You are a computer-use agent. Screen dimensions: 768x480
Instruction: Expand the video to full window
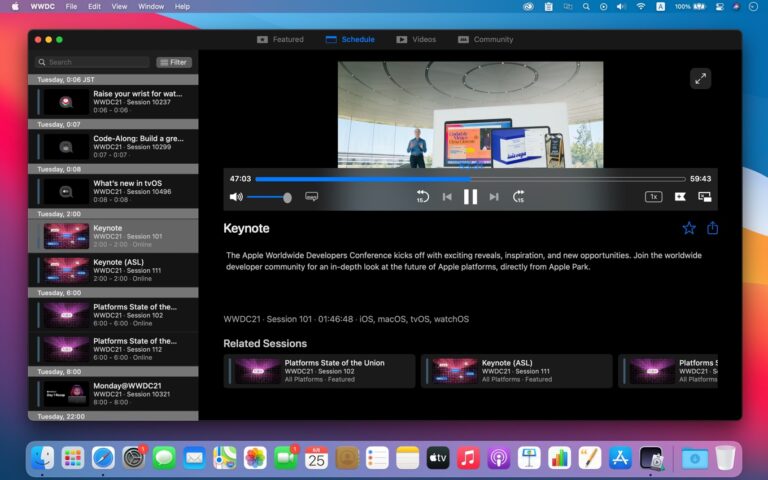click(x=700, y=78)
